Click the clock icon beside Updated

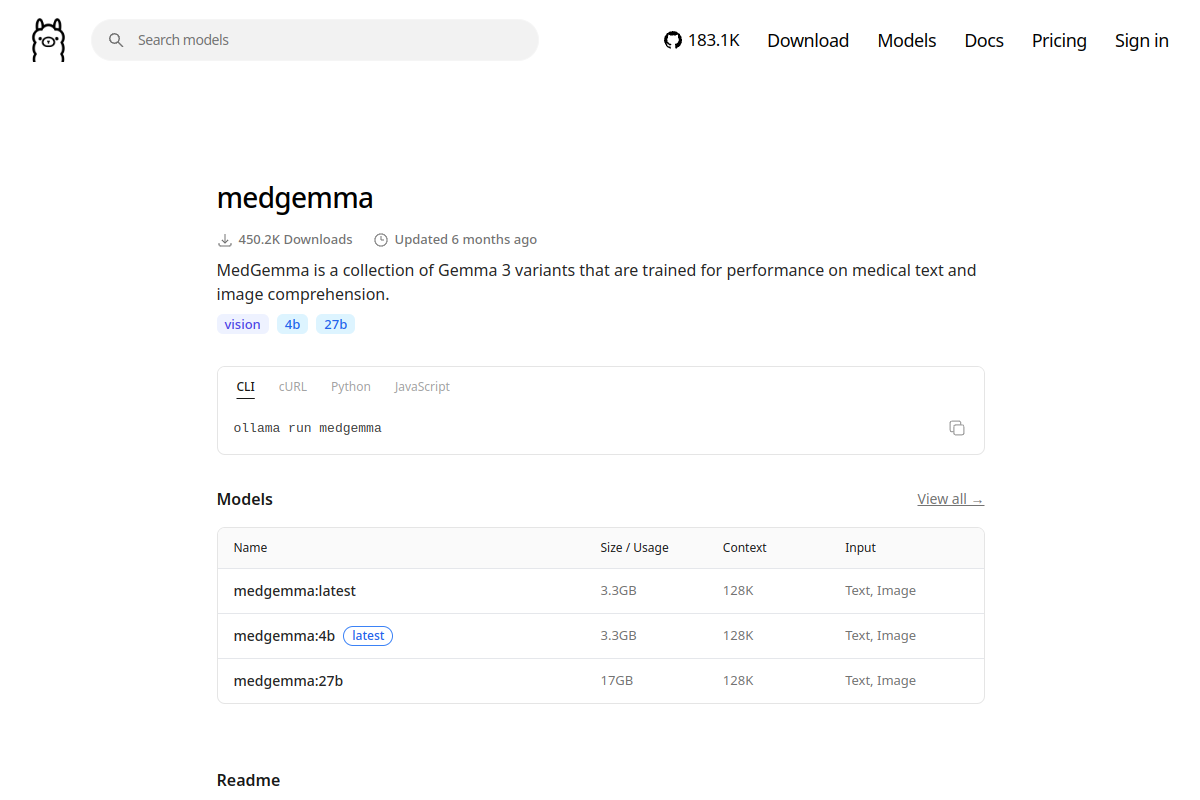point(381,240)
